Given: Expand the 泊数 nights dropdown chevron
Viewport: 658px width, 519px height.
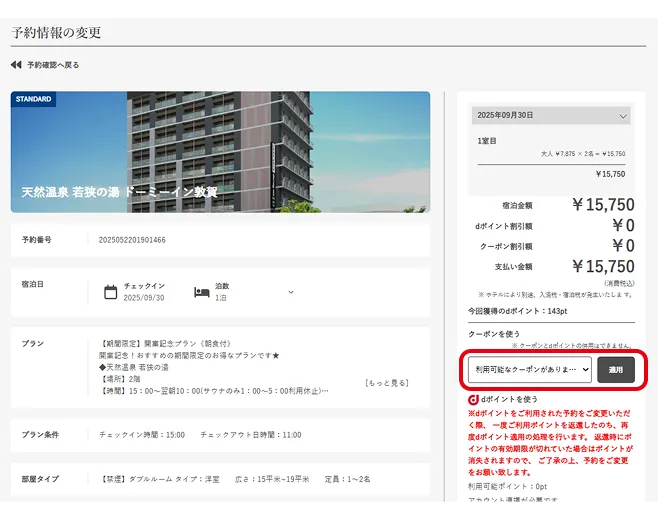Looking at the screenshot, I should pos(291,292).
